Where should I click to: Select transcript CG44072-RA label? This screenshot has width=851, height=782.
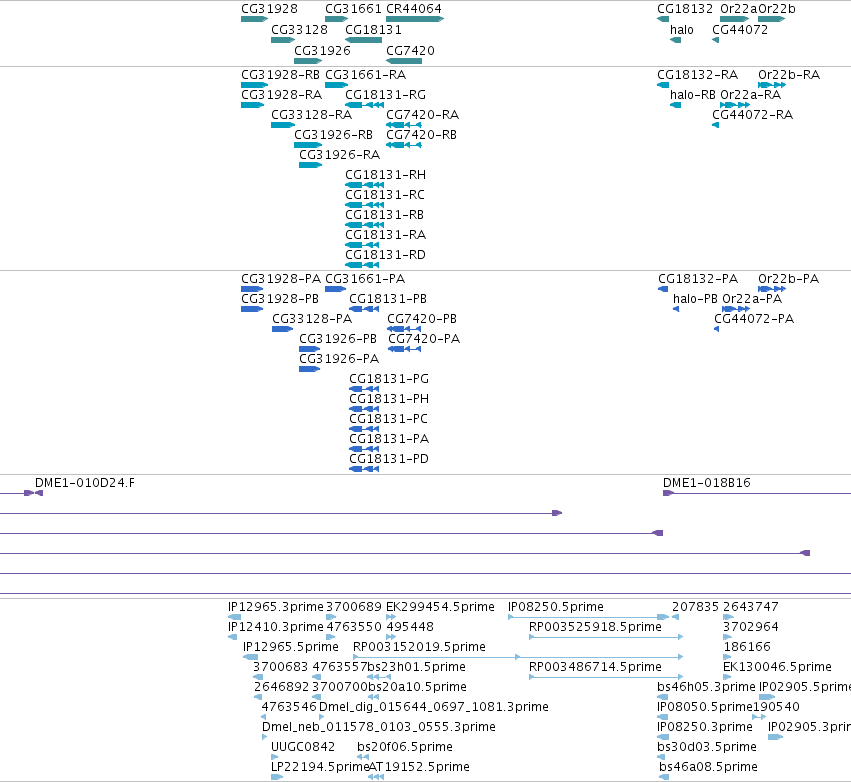pos(753,115)
